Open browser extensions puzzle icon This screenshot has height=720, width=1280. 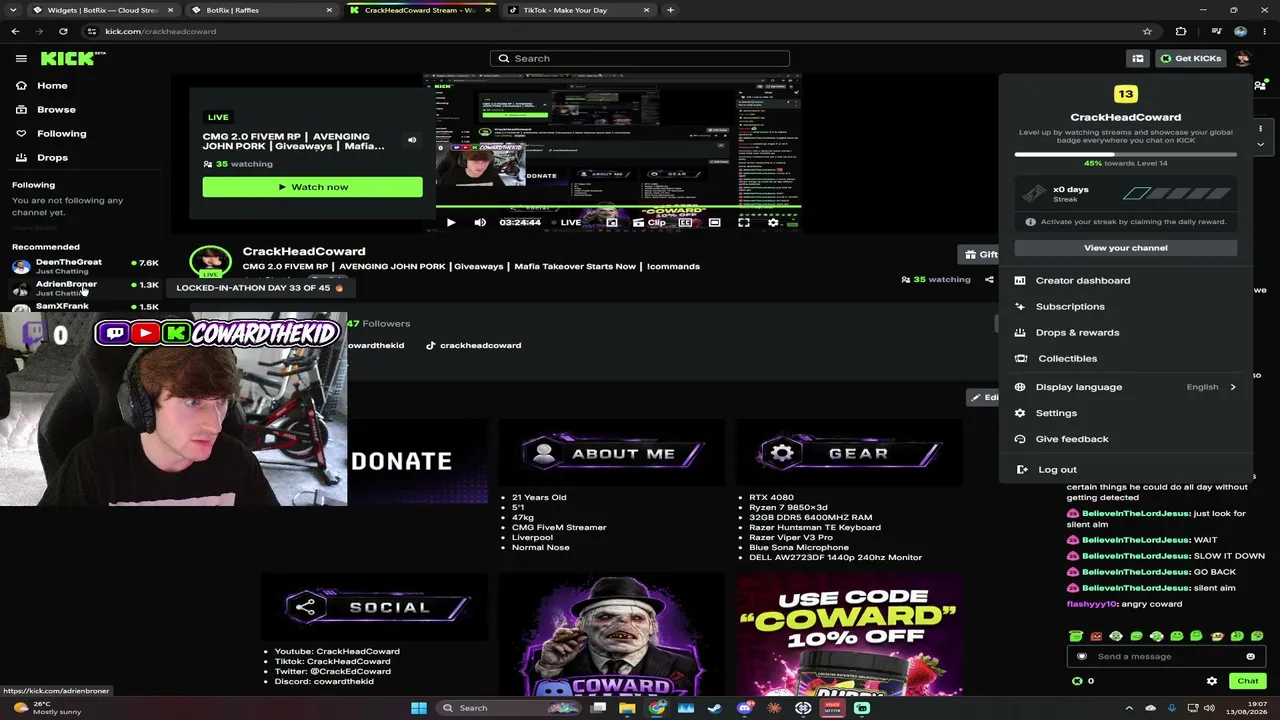(x=1181, y=31)
